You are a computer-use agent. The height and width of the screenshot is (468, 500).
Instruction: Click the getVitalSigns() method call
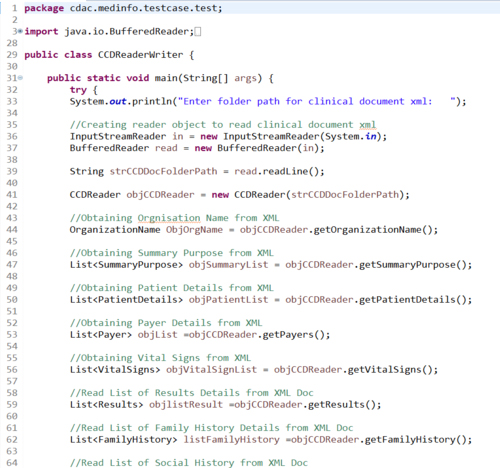(390, 370)
